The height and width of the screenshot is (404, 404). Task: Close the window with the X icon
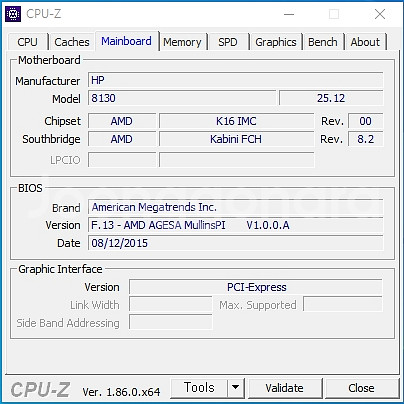pyautogui.click(x=380, y=14)
